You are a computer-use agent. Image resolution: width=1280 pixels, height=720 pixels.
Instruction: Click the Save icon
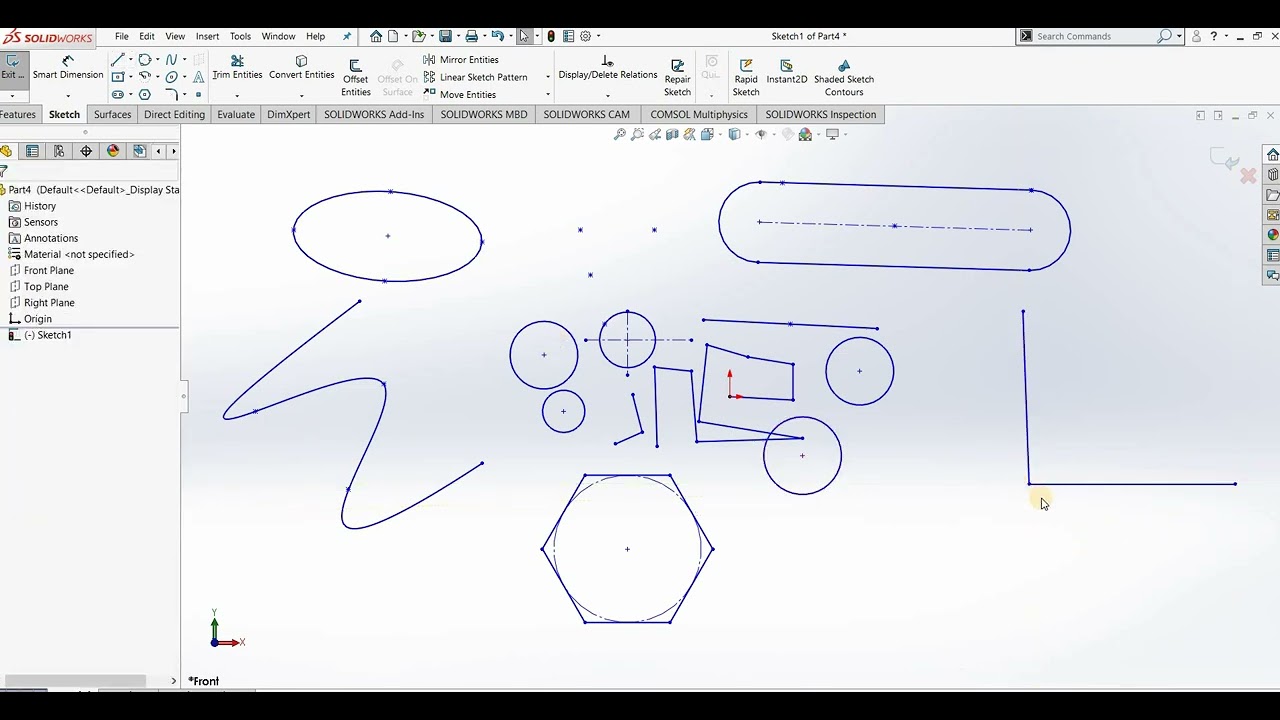[x=445, y=36]
